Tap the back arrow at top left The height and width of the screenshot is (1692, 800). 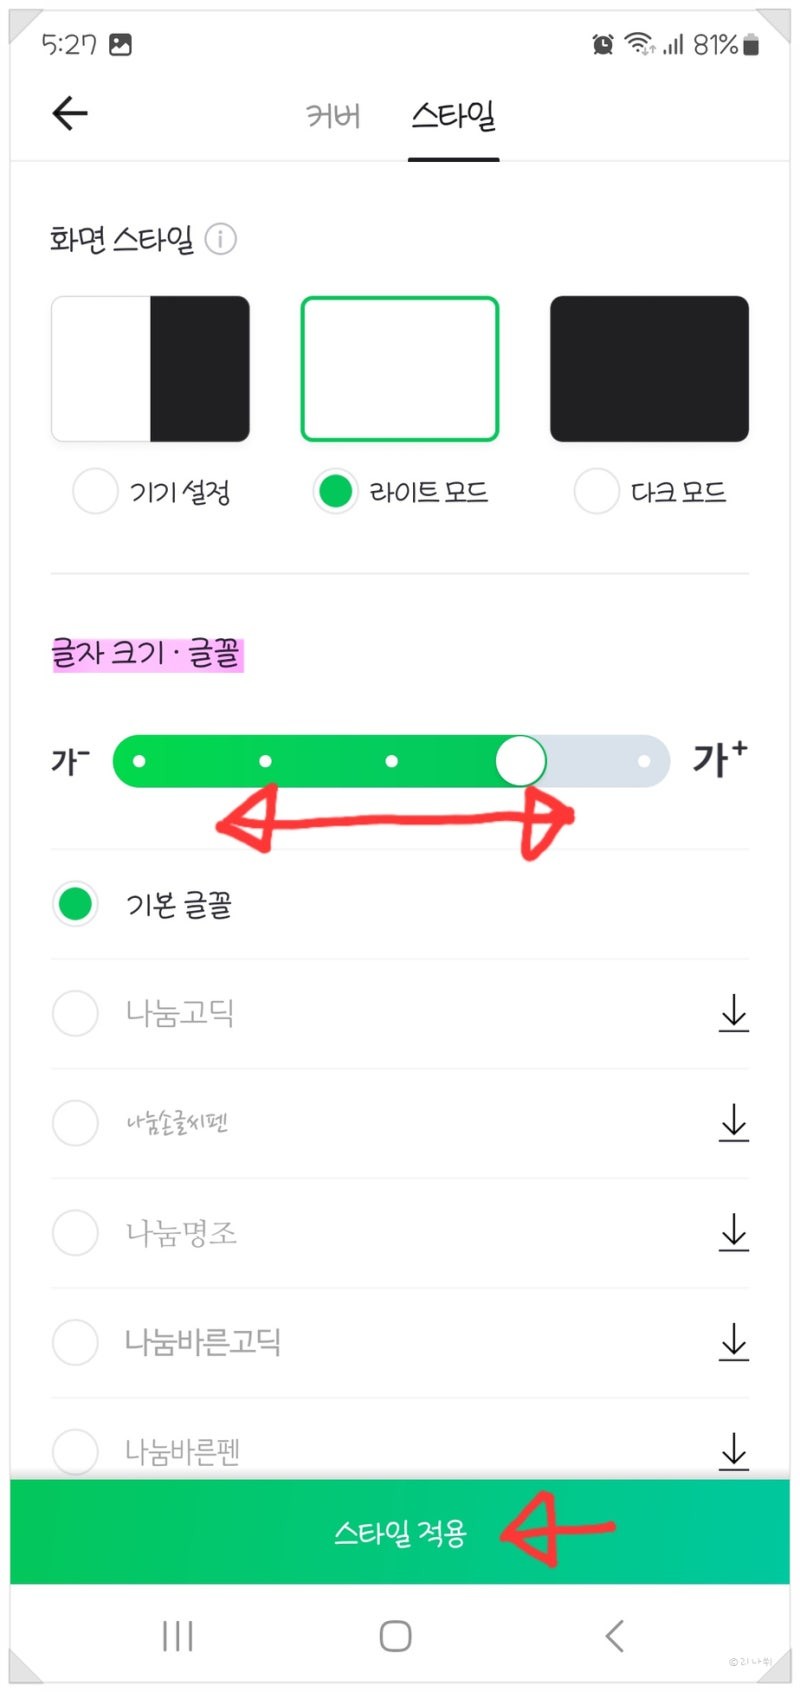[x=70, y=113]
